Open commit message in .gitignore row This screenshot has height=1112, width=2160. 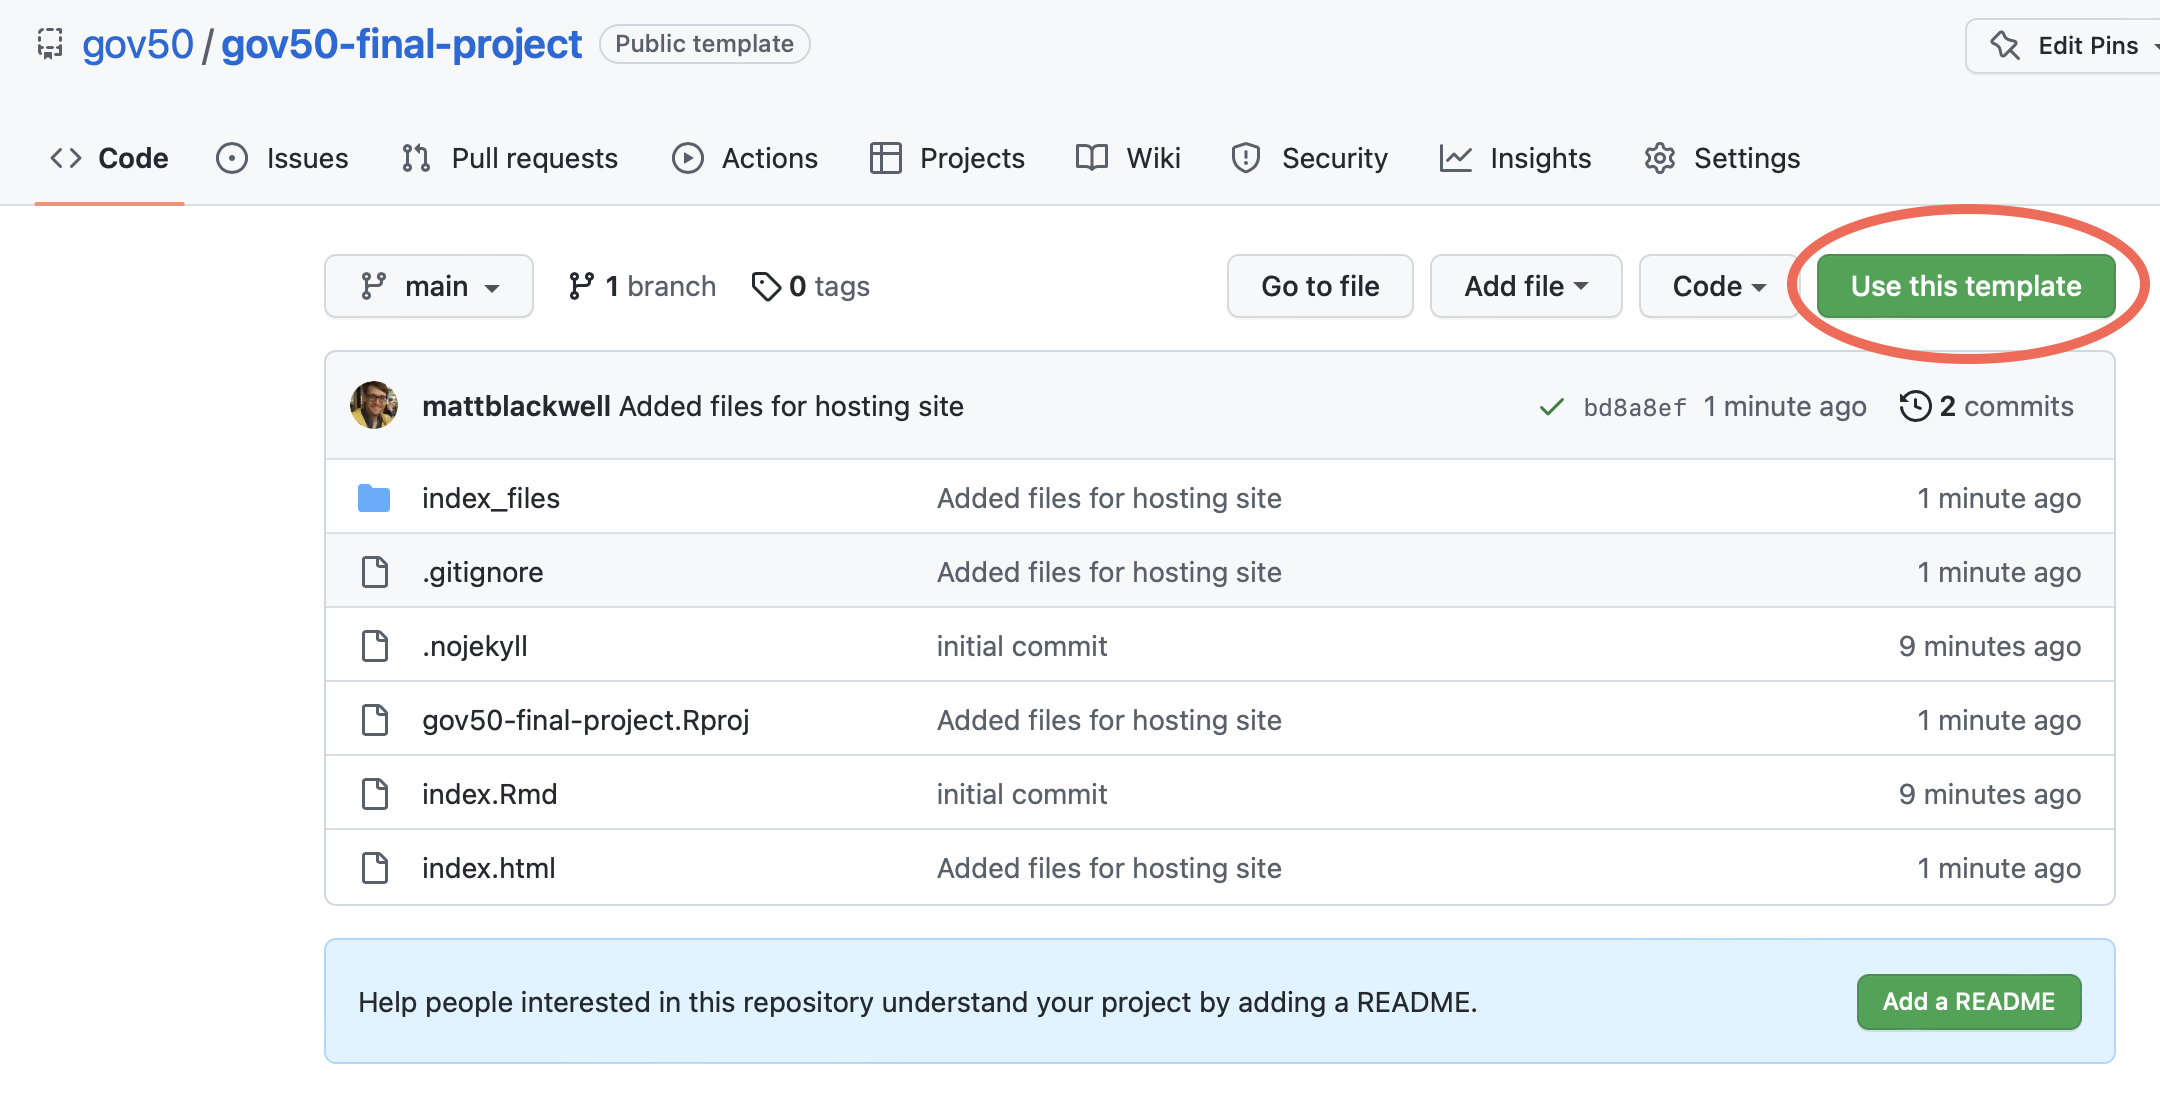coord(1109,572)
